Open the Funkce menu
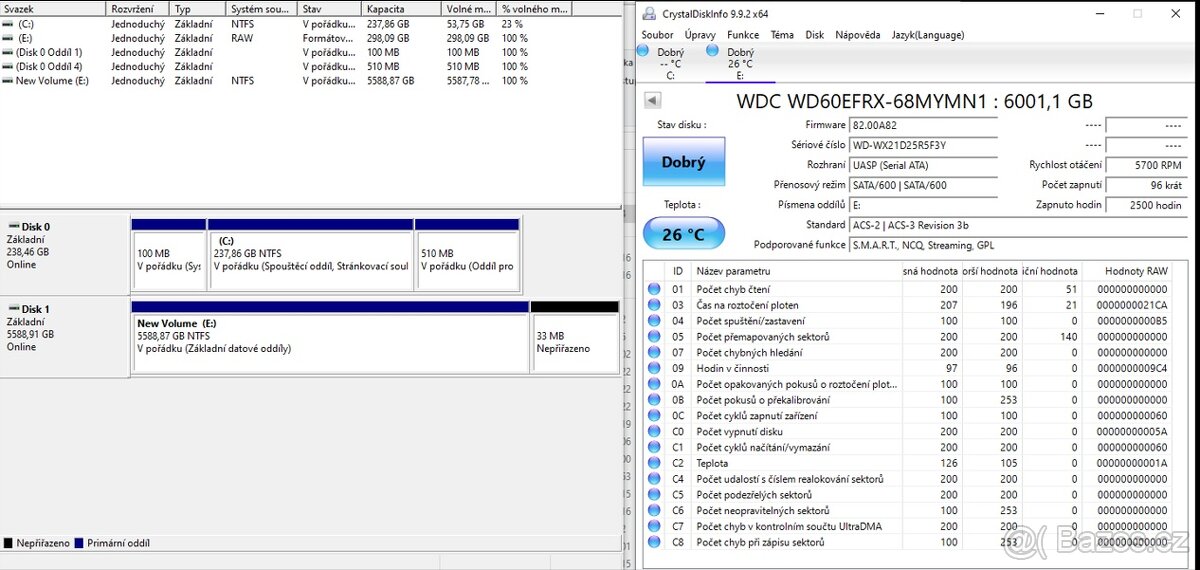 pos(743,35)
